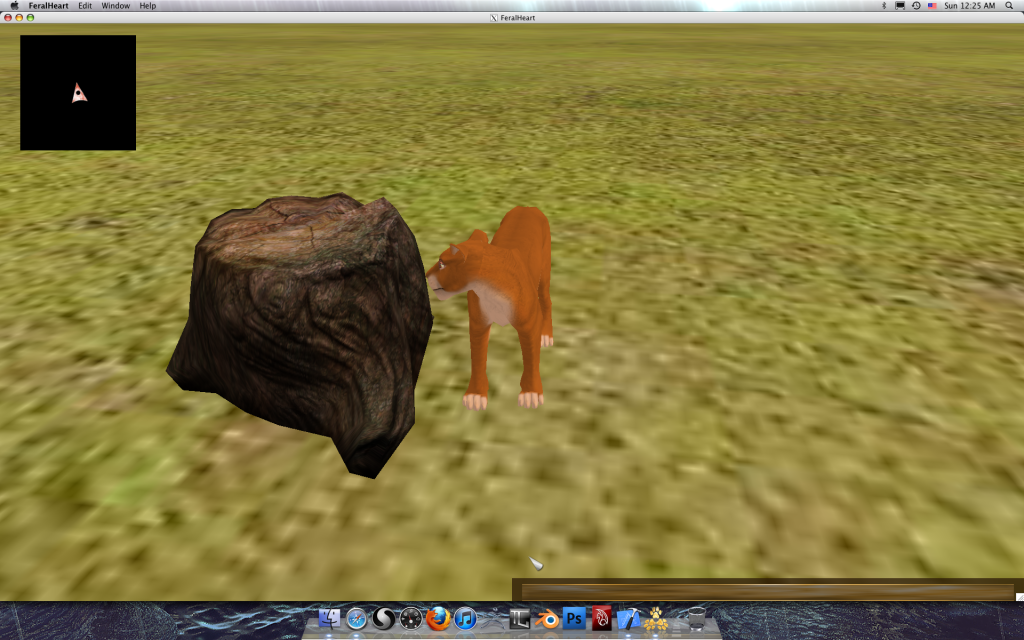Open Spotlight search magnifier
1024x640 pixels.
[1009, 5]
